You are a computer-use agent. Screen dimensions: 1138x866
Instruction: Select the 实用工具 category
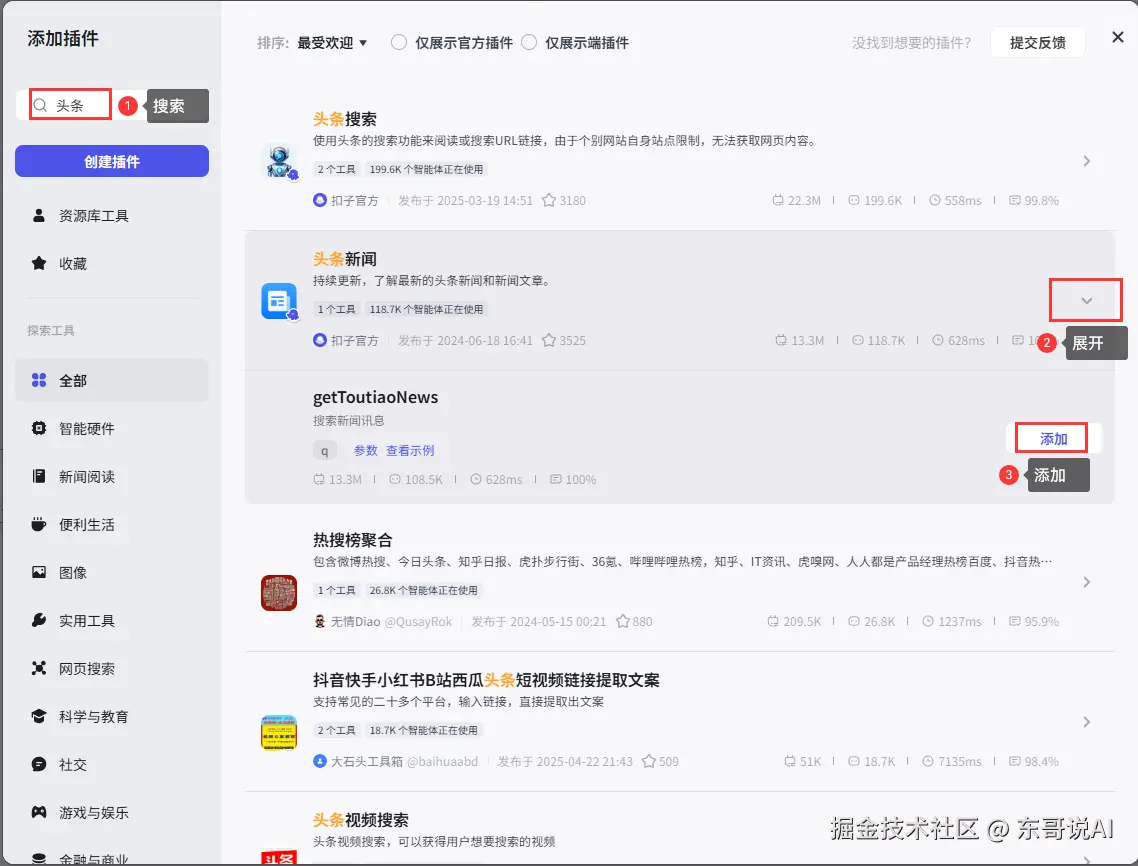pos(112,620)
